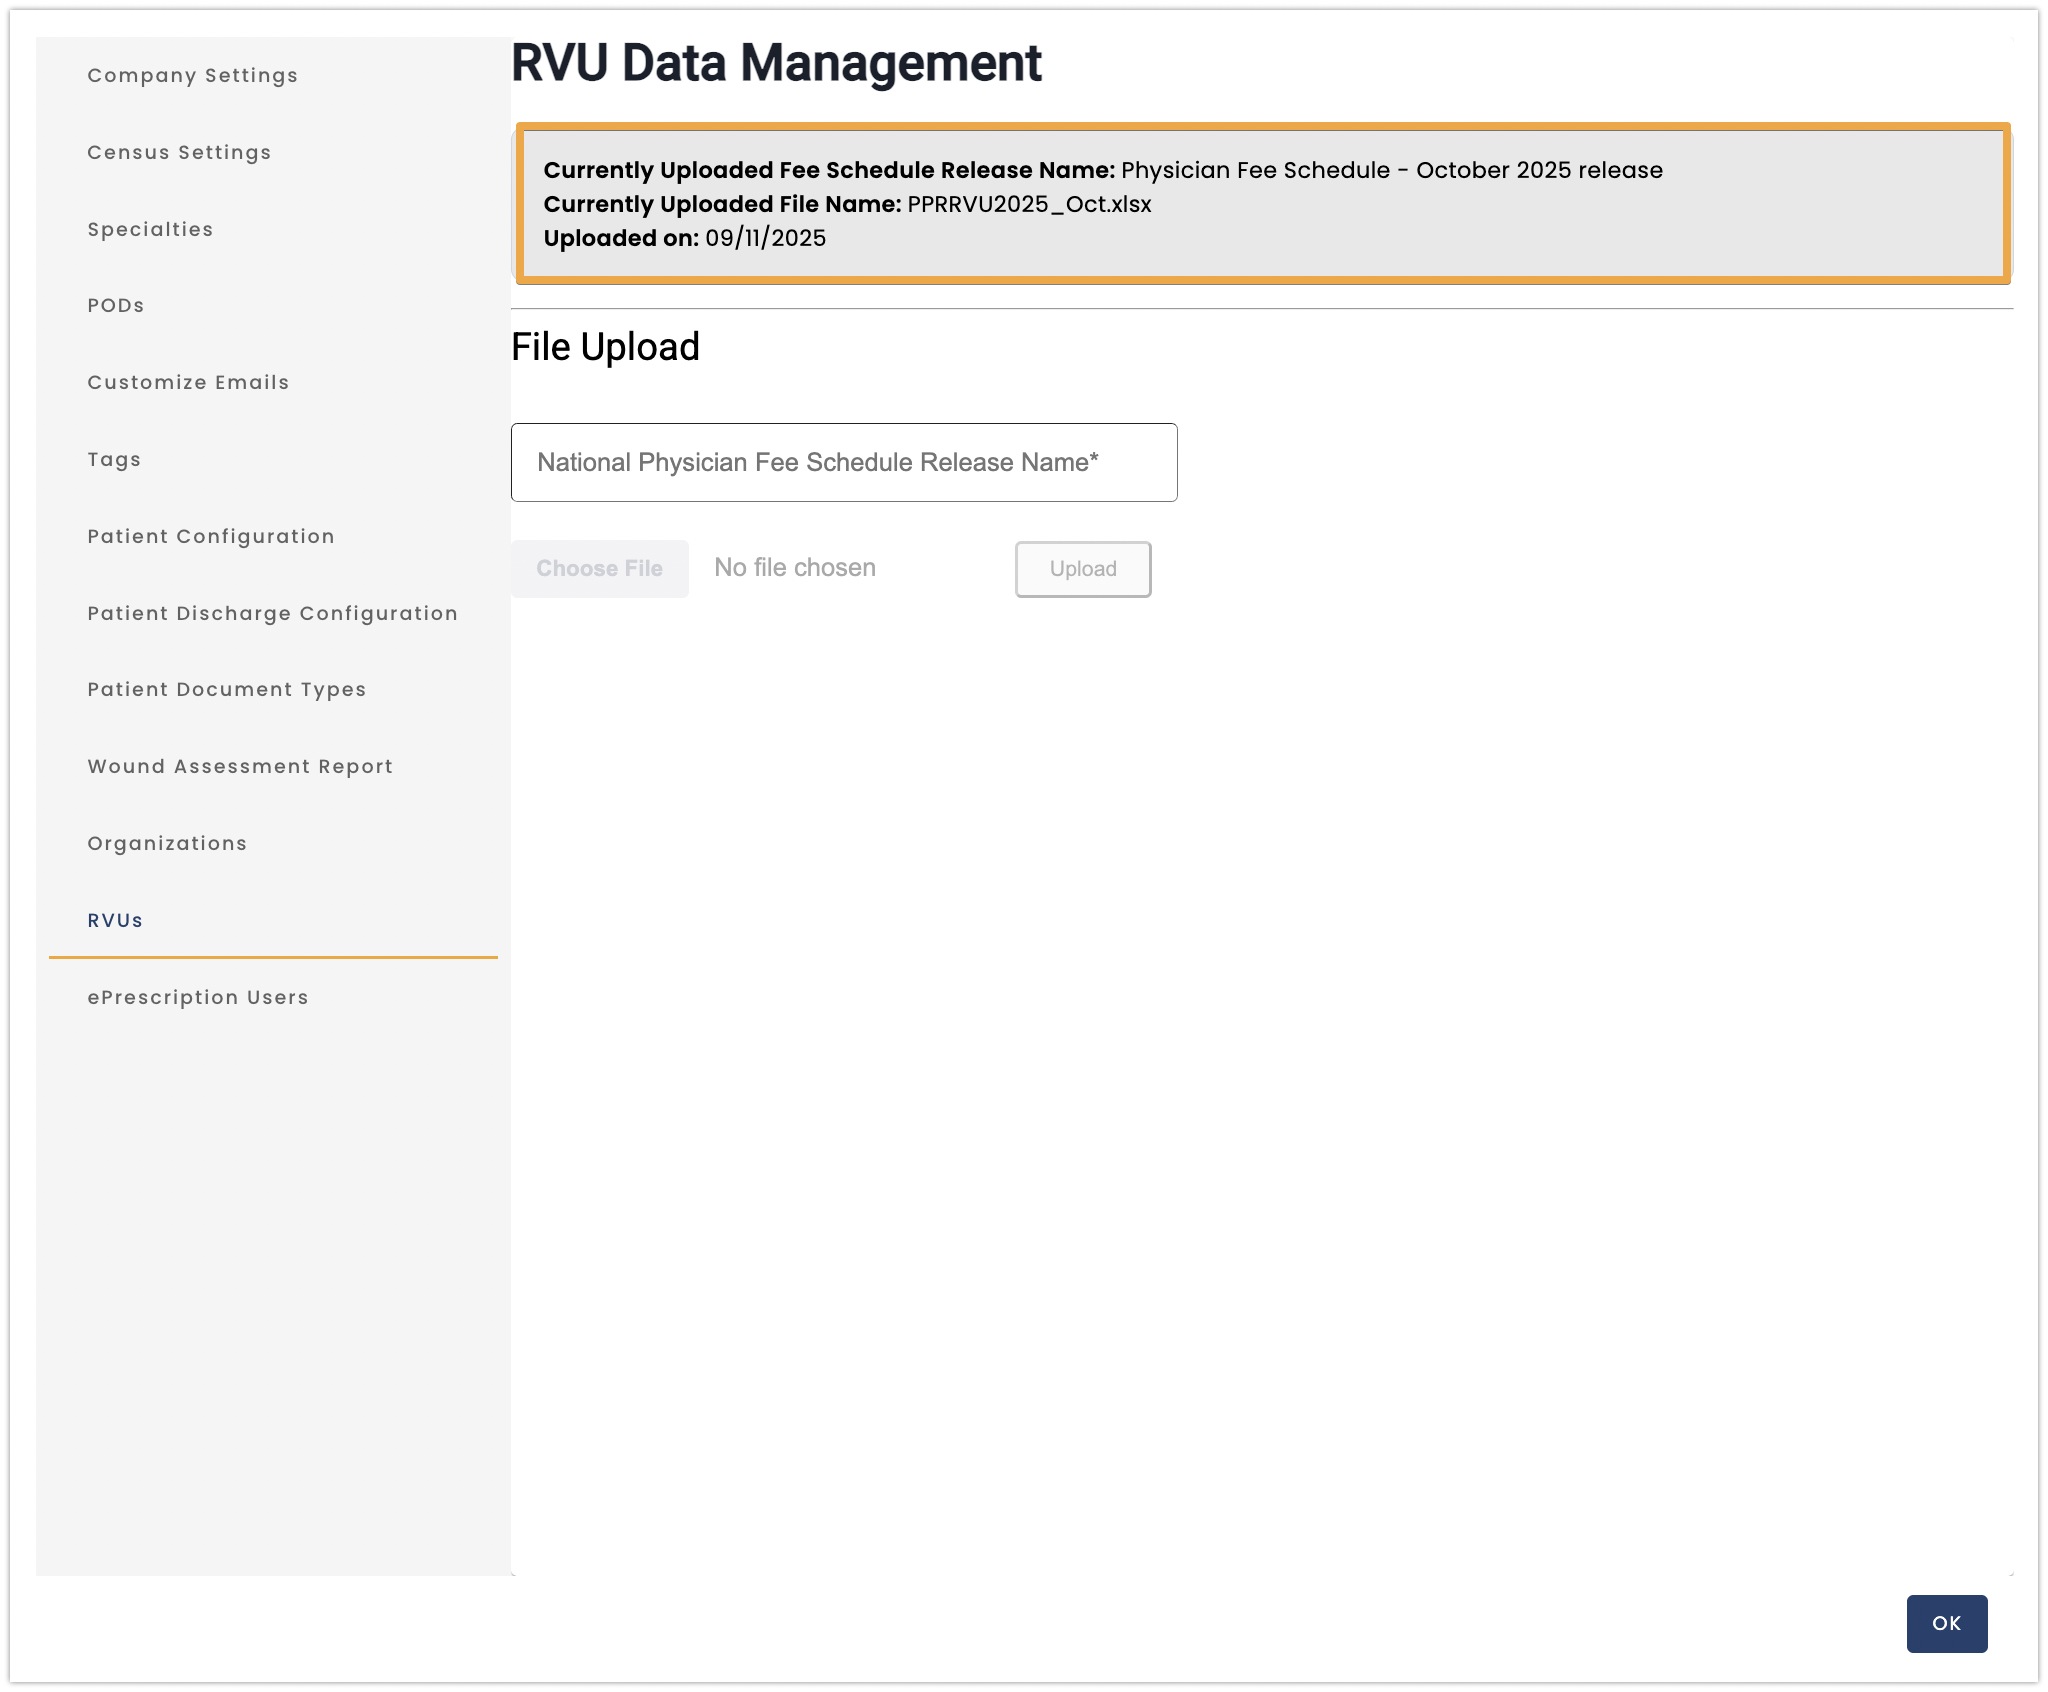Click the National Physician Fee Schedule Release Name field
This screenshot has height=1692, width=2048.
tap(844, 462)
